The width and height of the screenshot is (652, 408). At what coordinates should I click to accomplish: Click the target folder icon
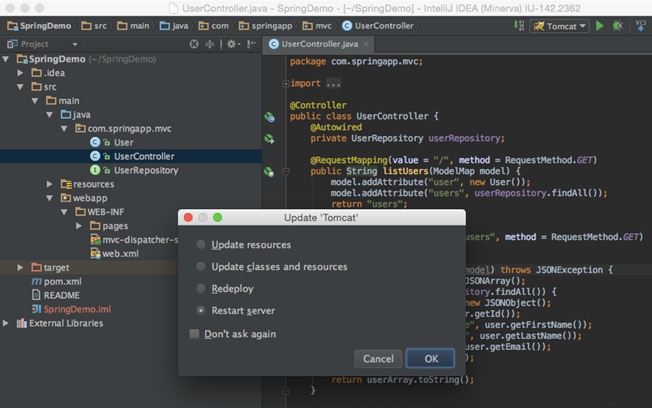click(x=37, y=267)
